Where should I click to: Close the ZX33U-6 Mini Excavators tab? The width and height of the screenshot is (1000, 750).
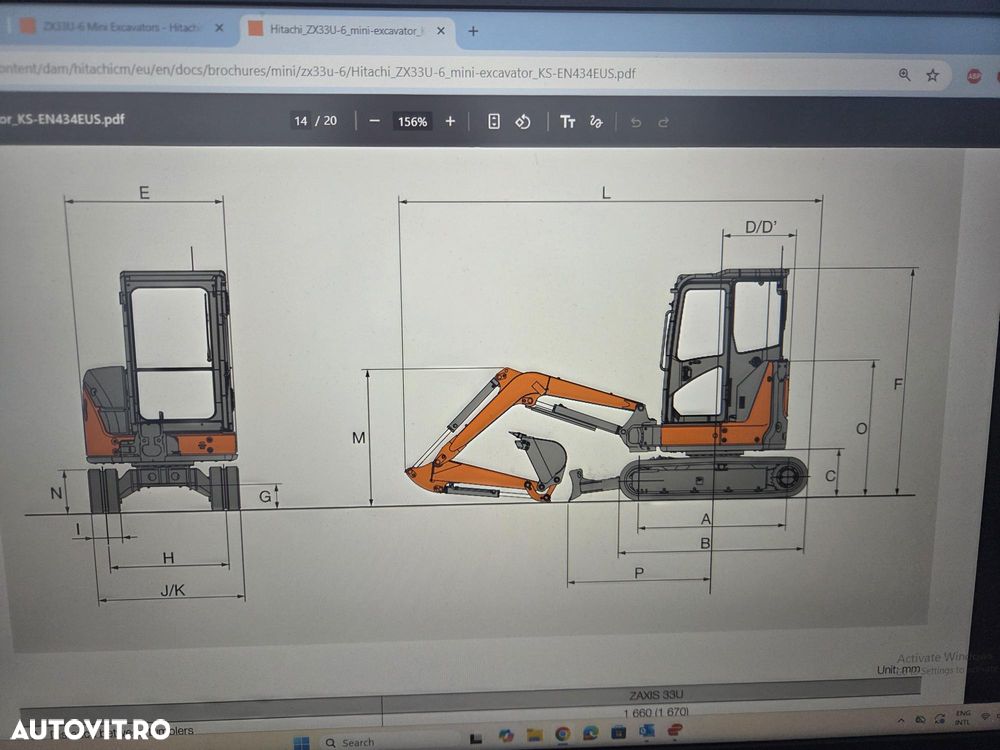point(219,28)
